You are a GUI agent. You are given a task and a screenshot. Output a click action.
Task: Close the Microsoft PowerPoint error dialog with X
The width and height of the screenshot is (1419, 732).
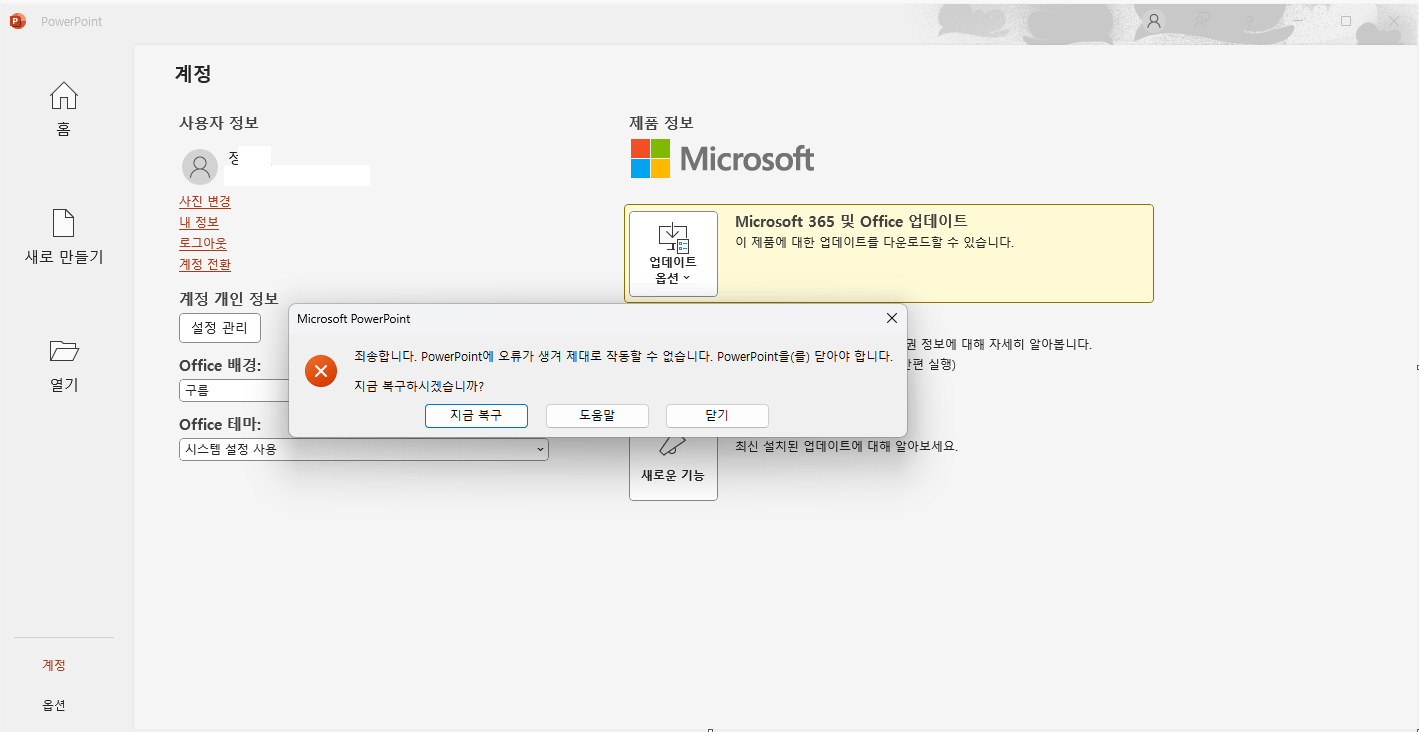coord(892,318)
